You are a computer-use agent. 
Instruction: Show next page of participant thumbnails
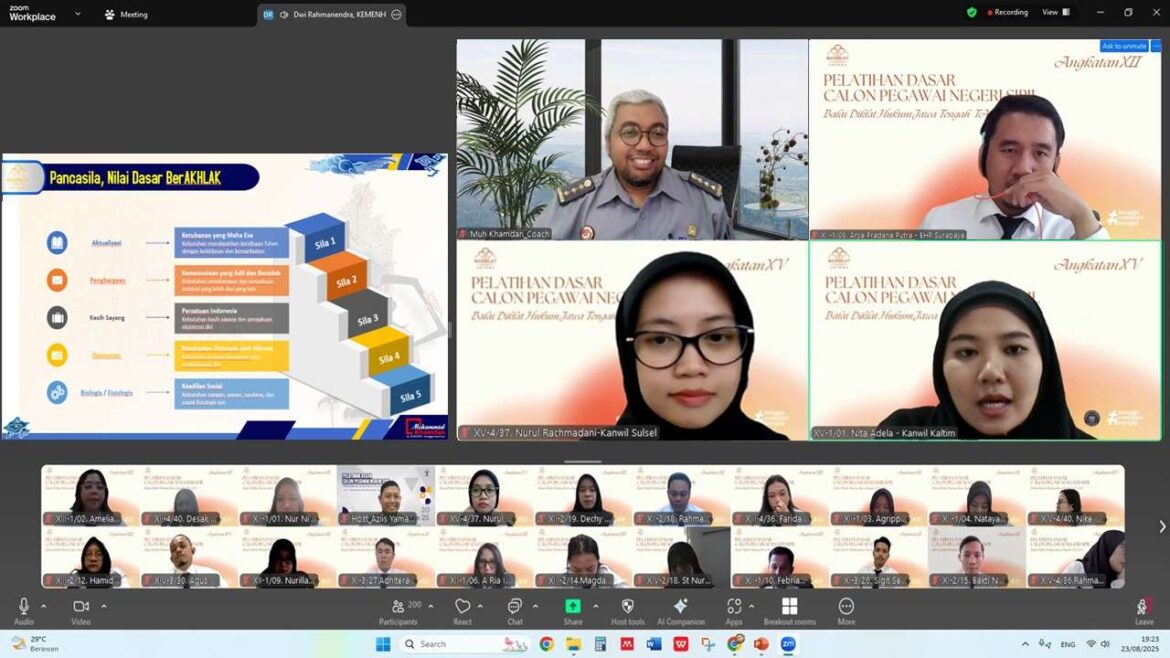click(x=1162, y=527)
